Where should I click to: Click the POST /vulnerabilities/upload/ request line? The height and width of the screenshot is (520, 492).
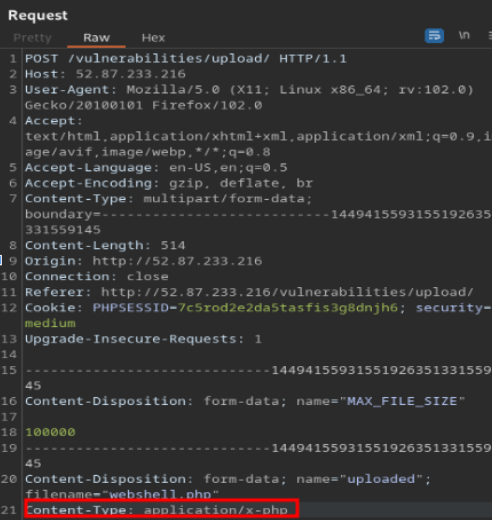click(186, 59)
